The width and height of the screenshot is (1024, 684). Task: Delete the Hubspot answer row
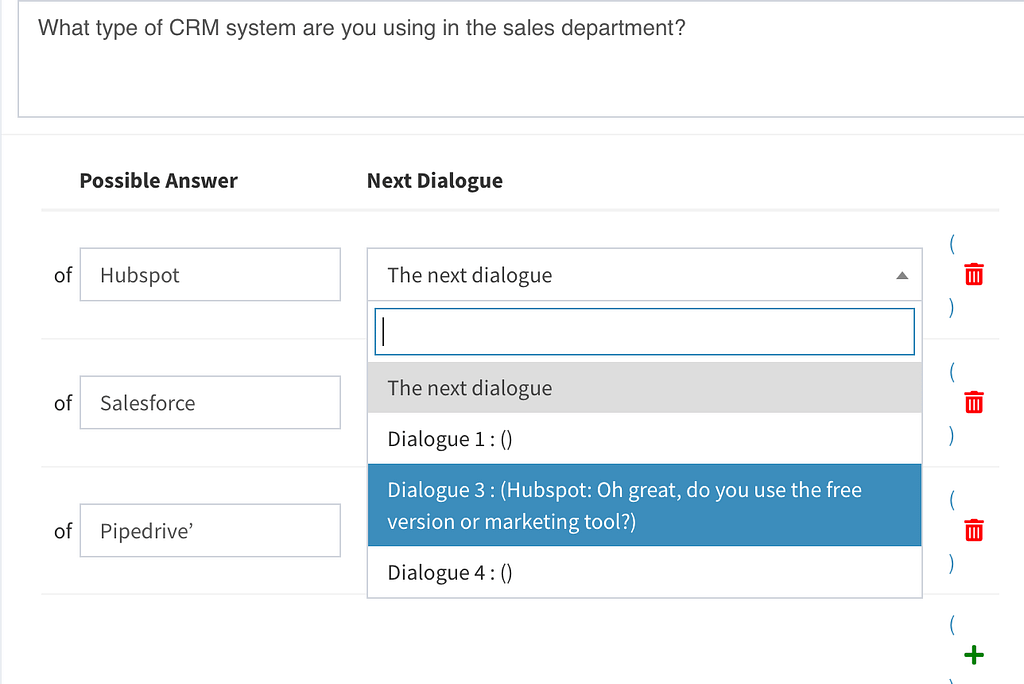974,274
